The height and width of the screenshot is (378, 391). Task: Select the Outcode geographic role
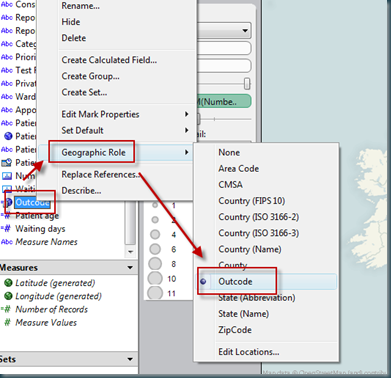235,282
